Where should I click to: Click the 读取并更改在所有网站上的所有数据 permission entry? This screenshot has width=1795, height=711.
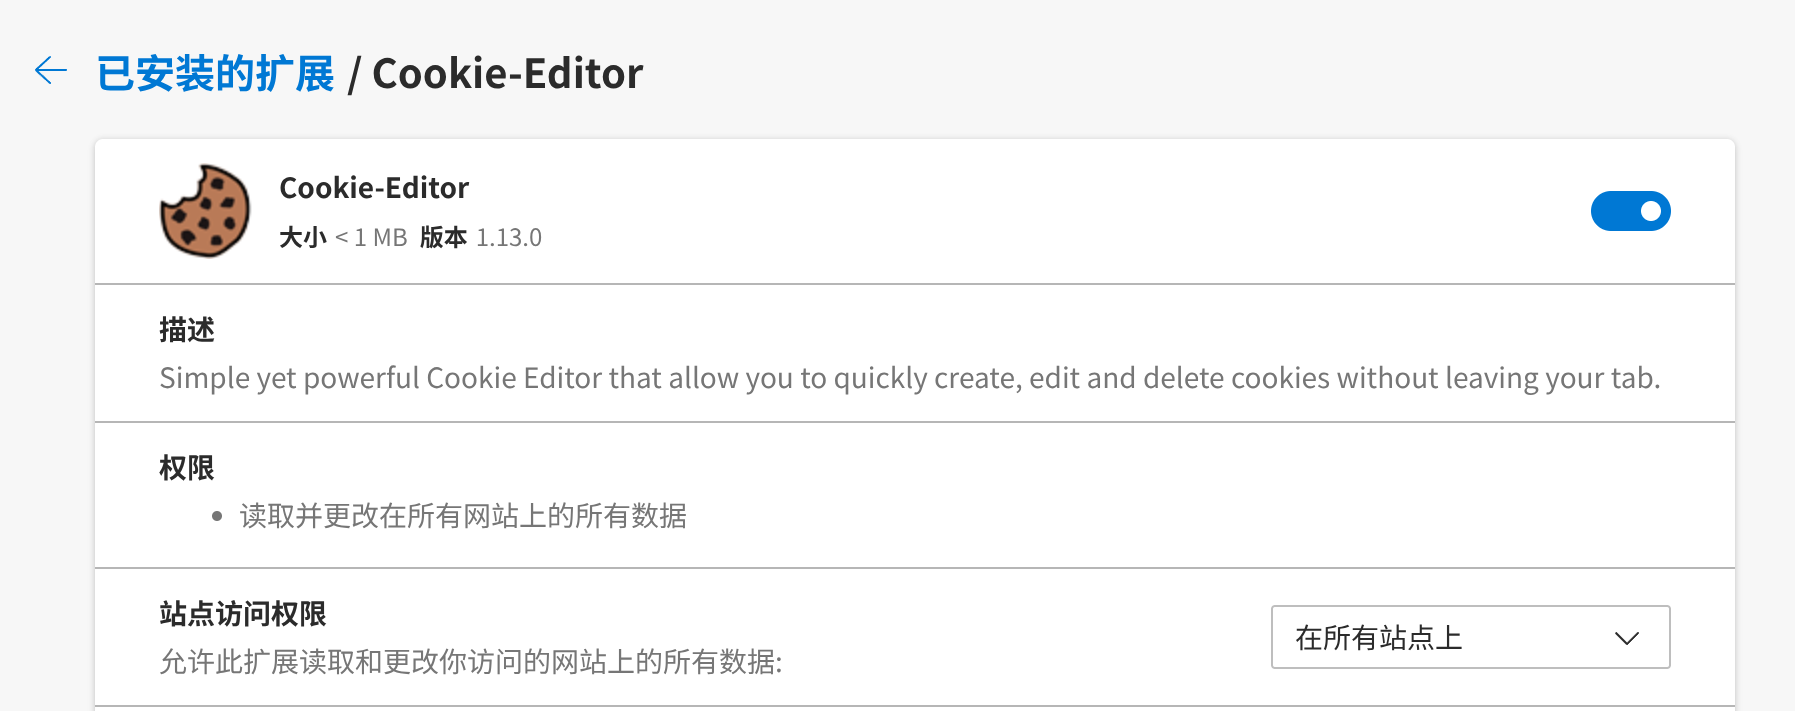(x=463, y=516)
